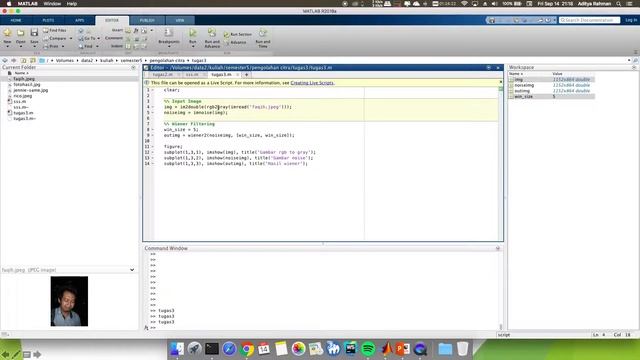Switch to the tugas2.m editor tab
640x360 pixels.
tap(162, 75)
